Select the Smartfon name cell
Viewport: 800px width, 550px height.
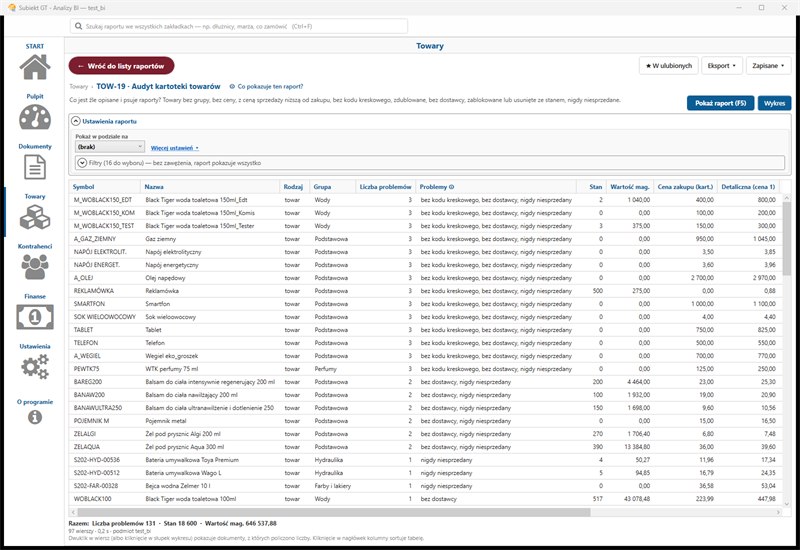(210, 304)
